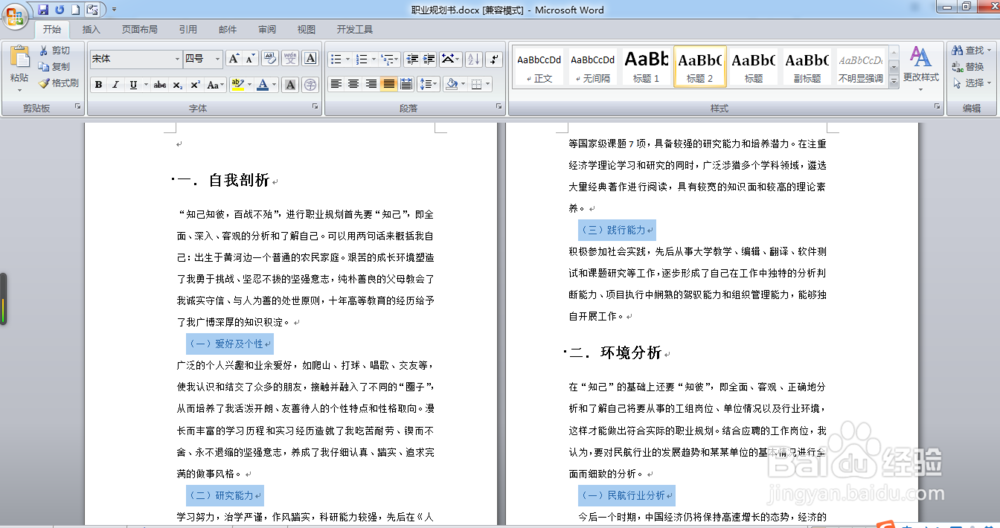Screen dimensions: 1000x528
Task: Go to the 引用 ribbon tab
Action: 188,29
